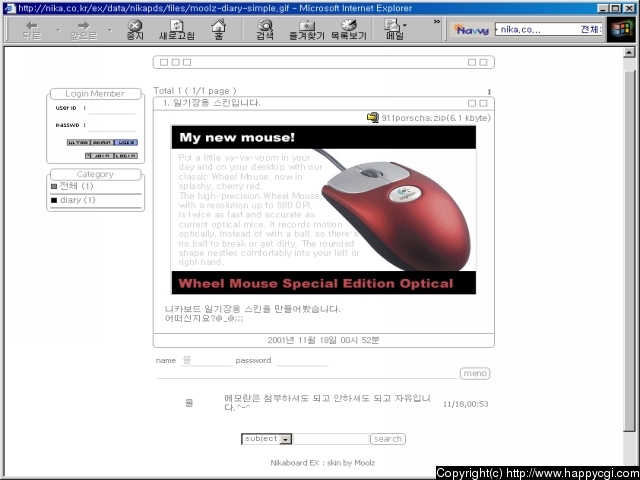Screen dimensions: 640x480
Task: Go forward with the 앞으로 toolbar button
Action: (x=84, y=31)
